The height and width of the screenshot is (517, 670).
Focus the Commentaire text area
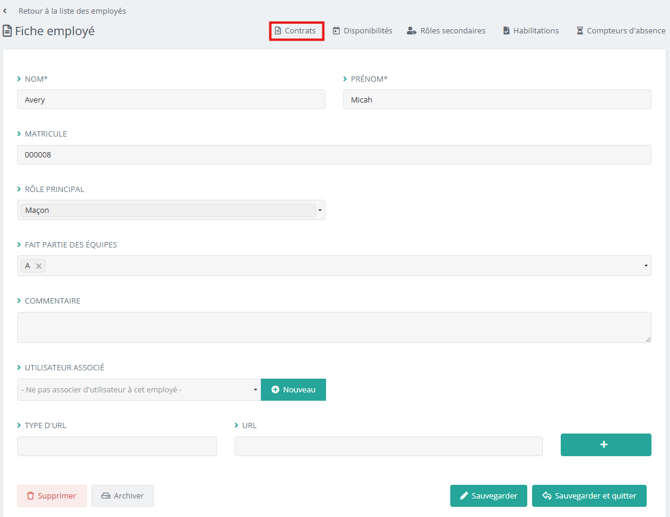334,327
